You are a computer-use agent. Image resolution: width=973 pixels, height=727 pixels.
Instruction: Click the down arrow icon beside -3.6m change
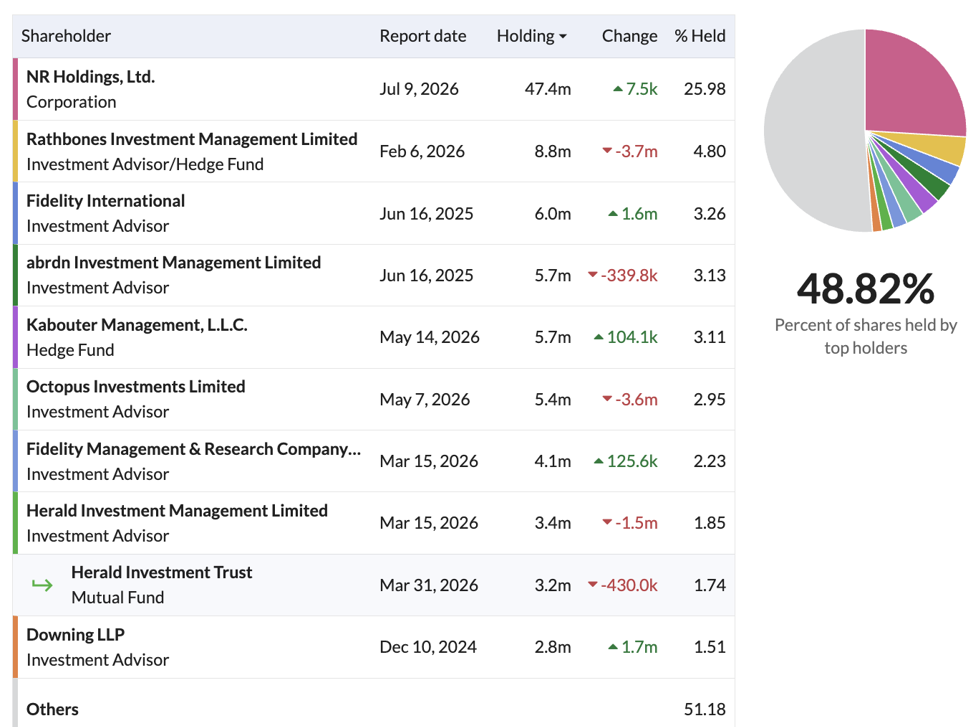(x=608, y=399)
